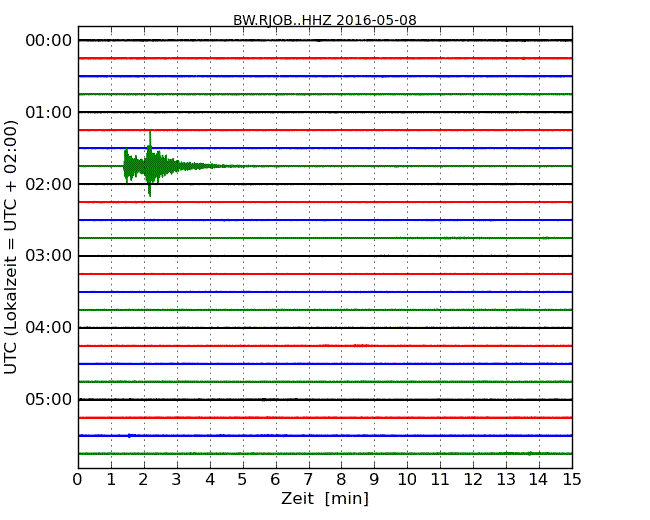Click the small blue blip on the 05:30 trace
This screenshot has width=650, height=520.
point(130,435)
